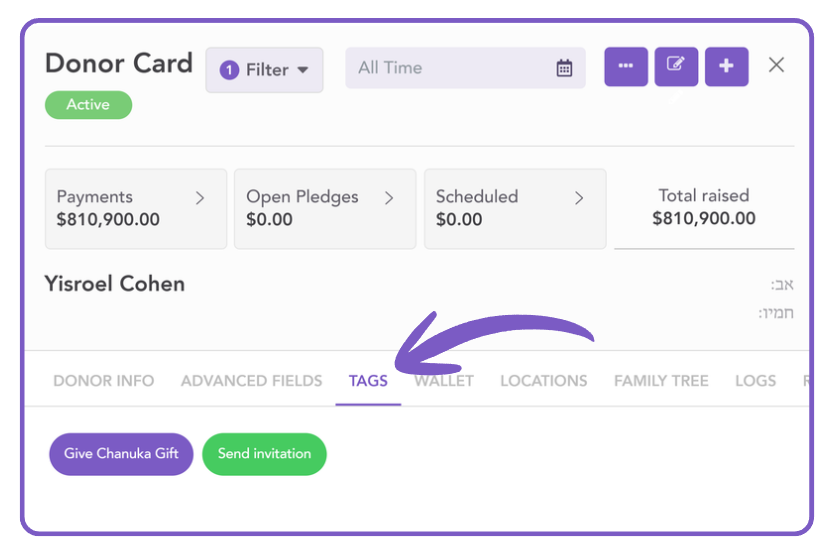Close the Donor Card panel
The width and height of the screenshot is (831, 548).
click(x=776, y=65)
